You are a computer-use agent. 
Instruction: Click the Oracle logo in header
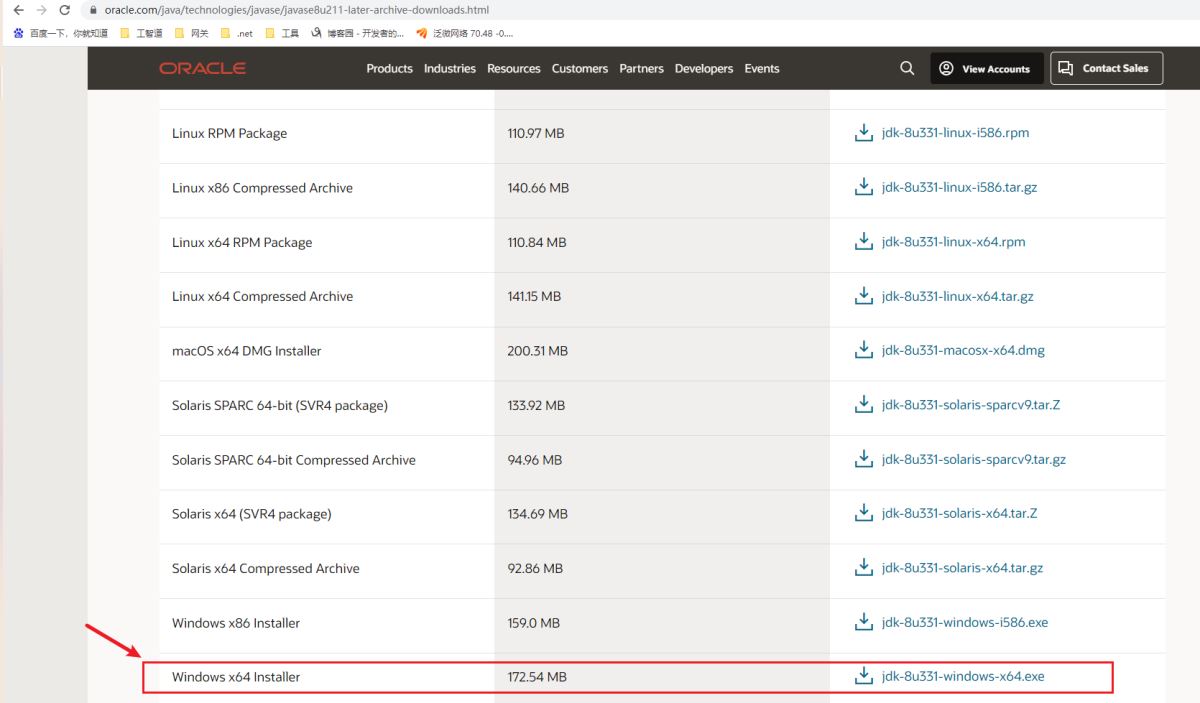pos(202,68)
